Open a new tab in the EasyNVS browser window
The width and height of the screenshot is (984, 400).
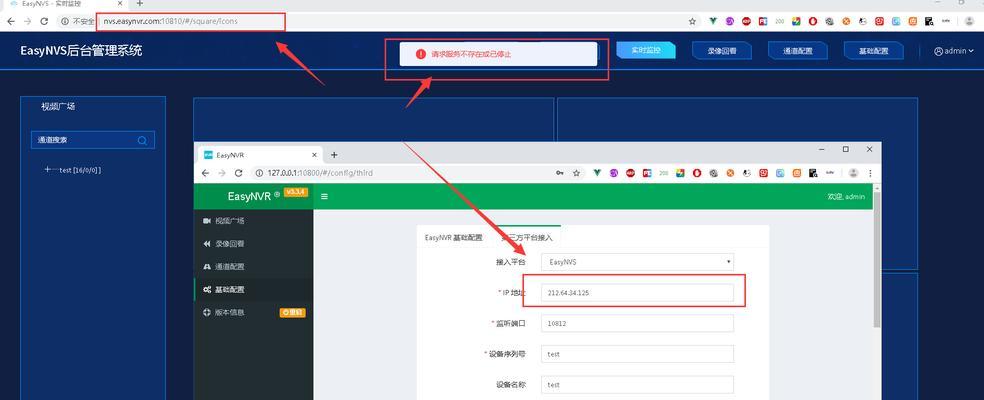tap(139, 3)
